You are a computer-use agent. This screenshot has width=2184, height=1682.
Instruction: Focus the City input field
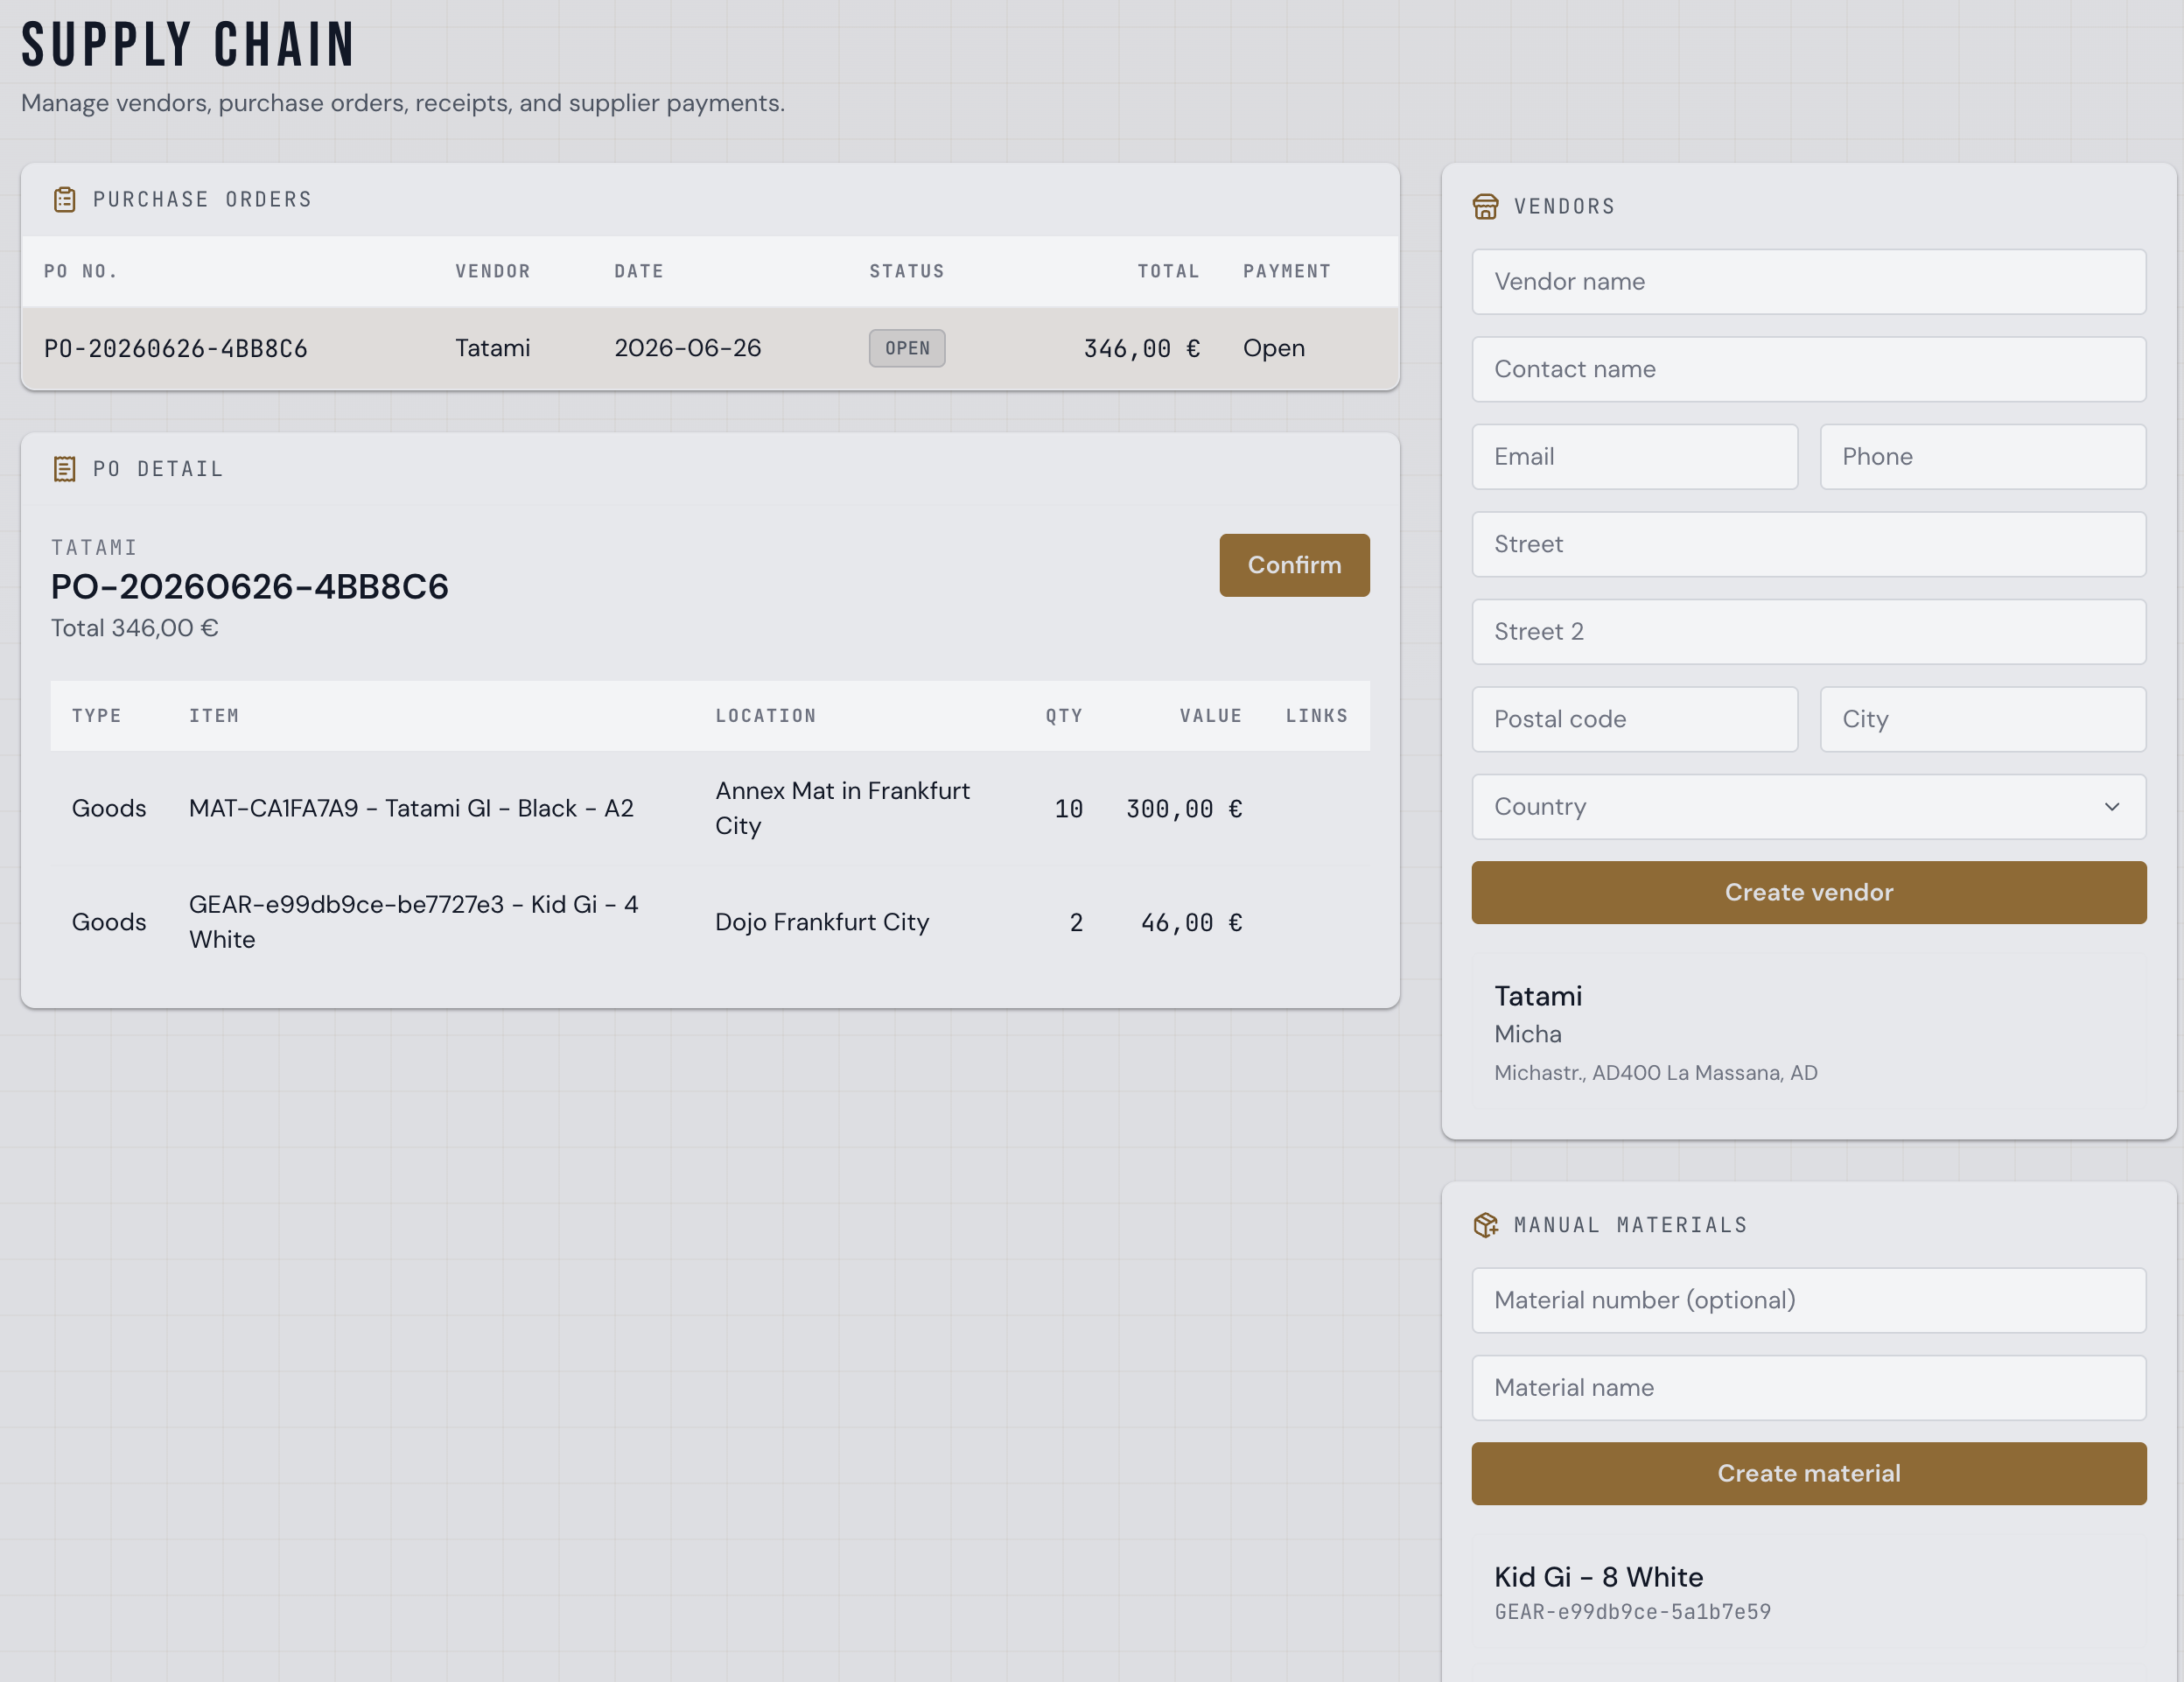[1983, 719]
